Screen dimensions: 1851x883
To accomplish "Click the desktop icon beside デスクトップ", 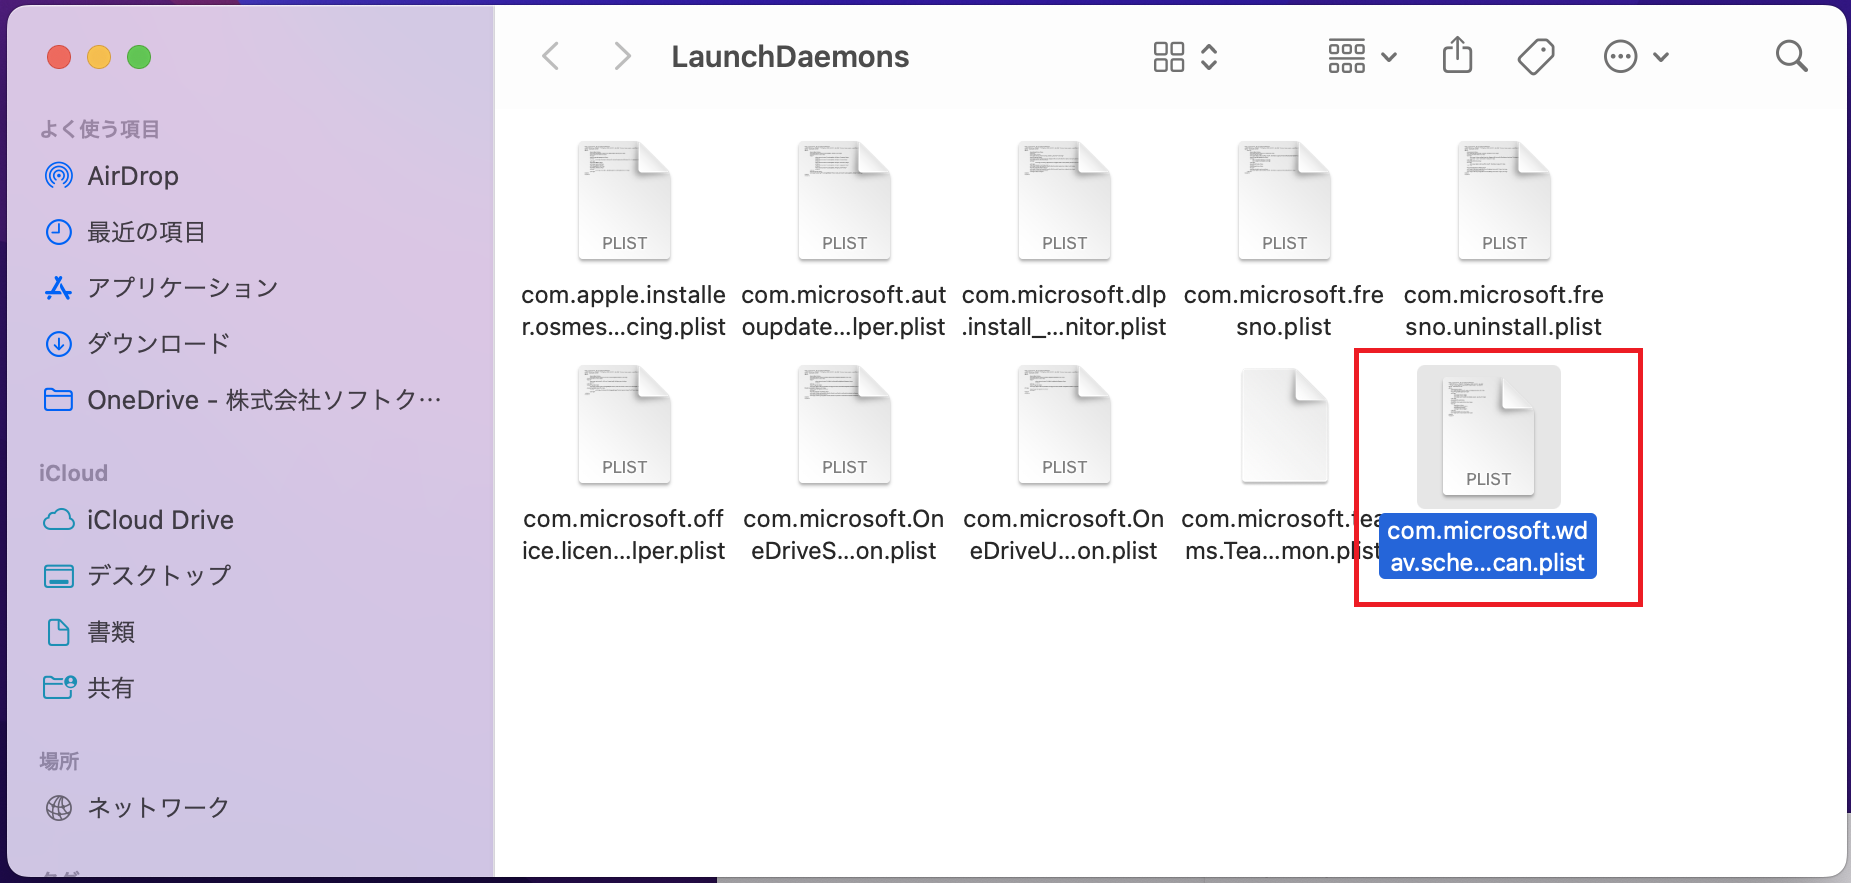I will point(59,576).
